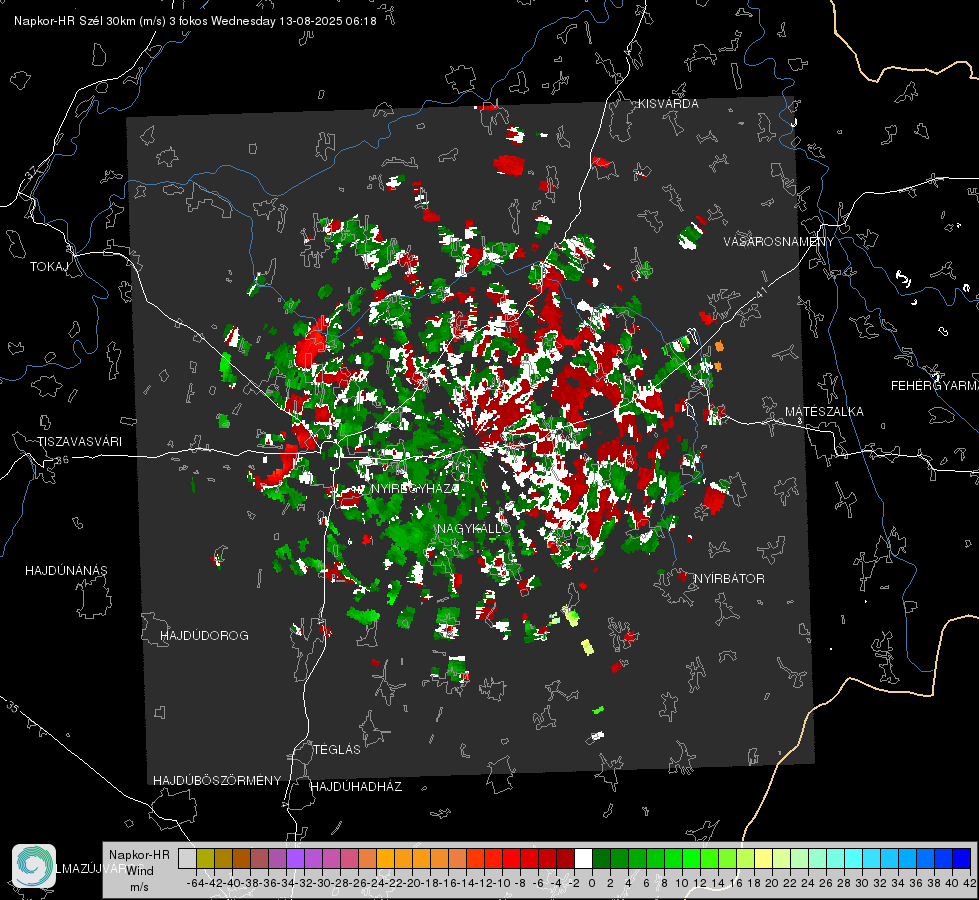Click the HAJDÚBÖSZÖRMÉNY city label
979x900 pixels.
tap(217, 781)
